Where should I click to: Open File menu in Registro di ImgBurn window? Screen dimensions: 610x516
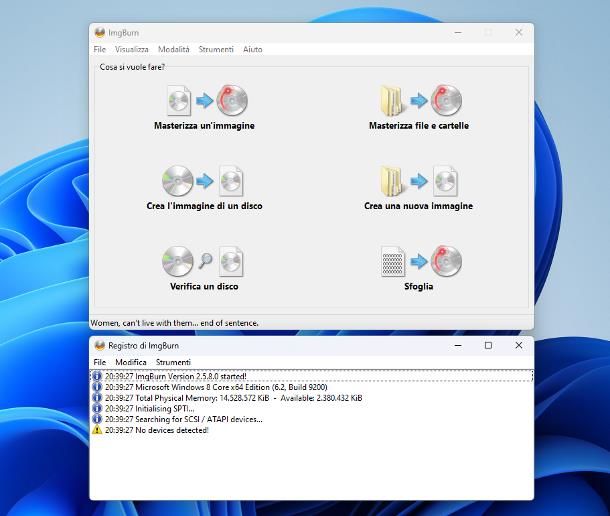coord(100,362)
